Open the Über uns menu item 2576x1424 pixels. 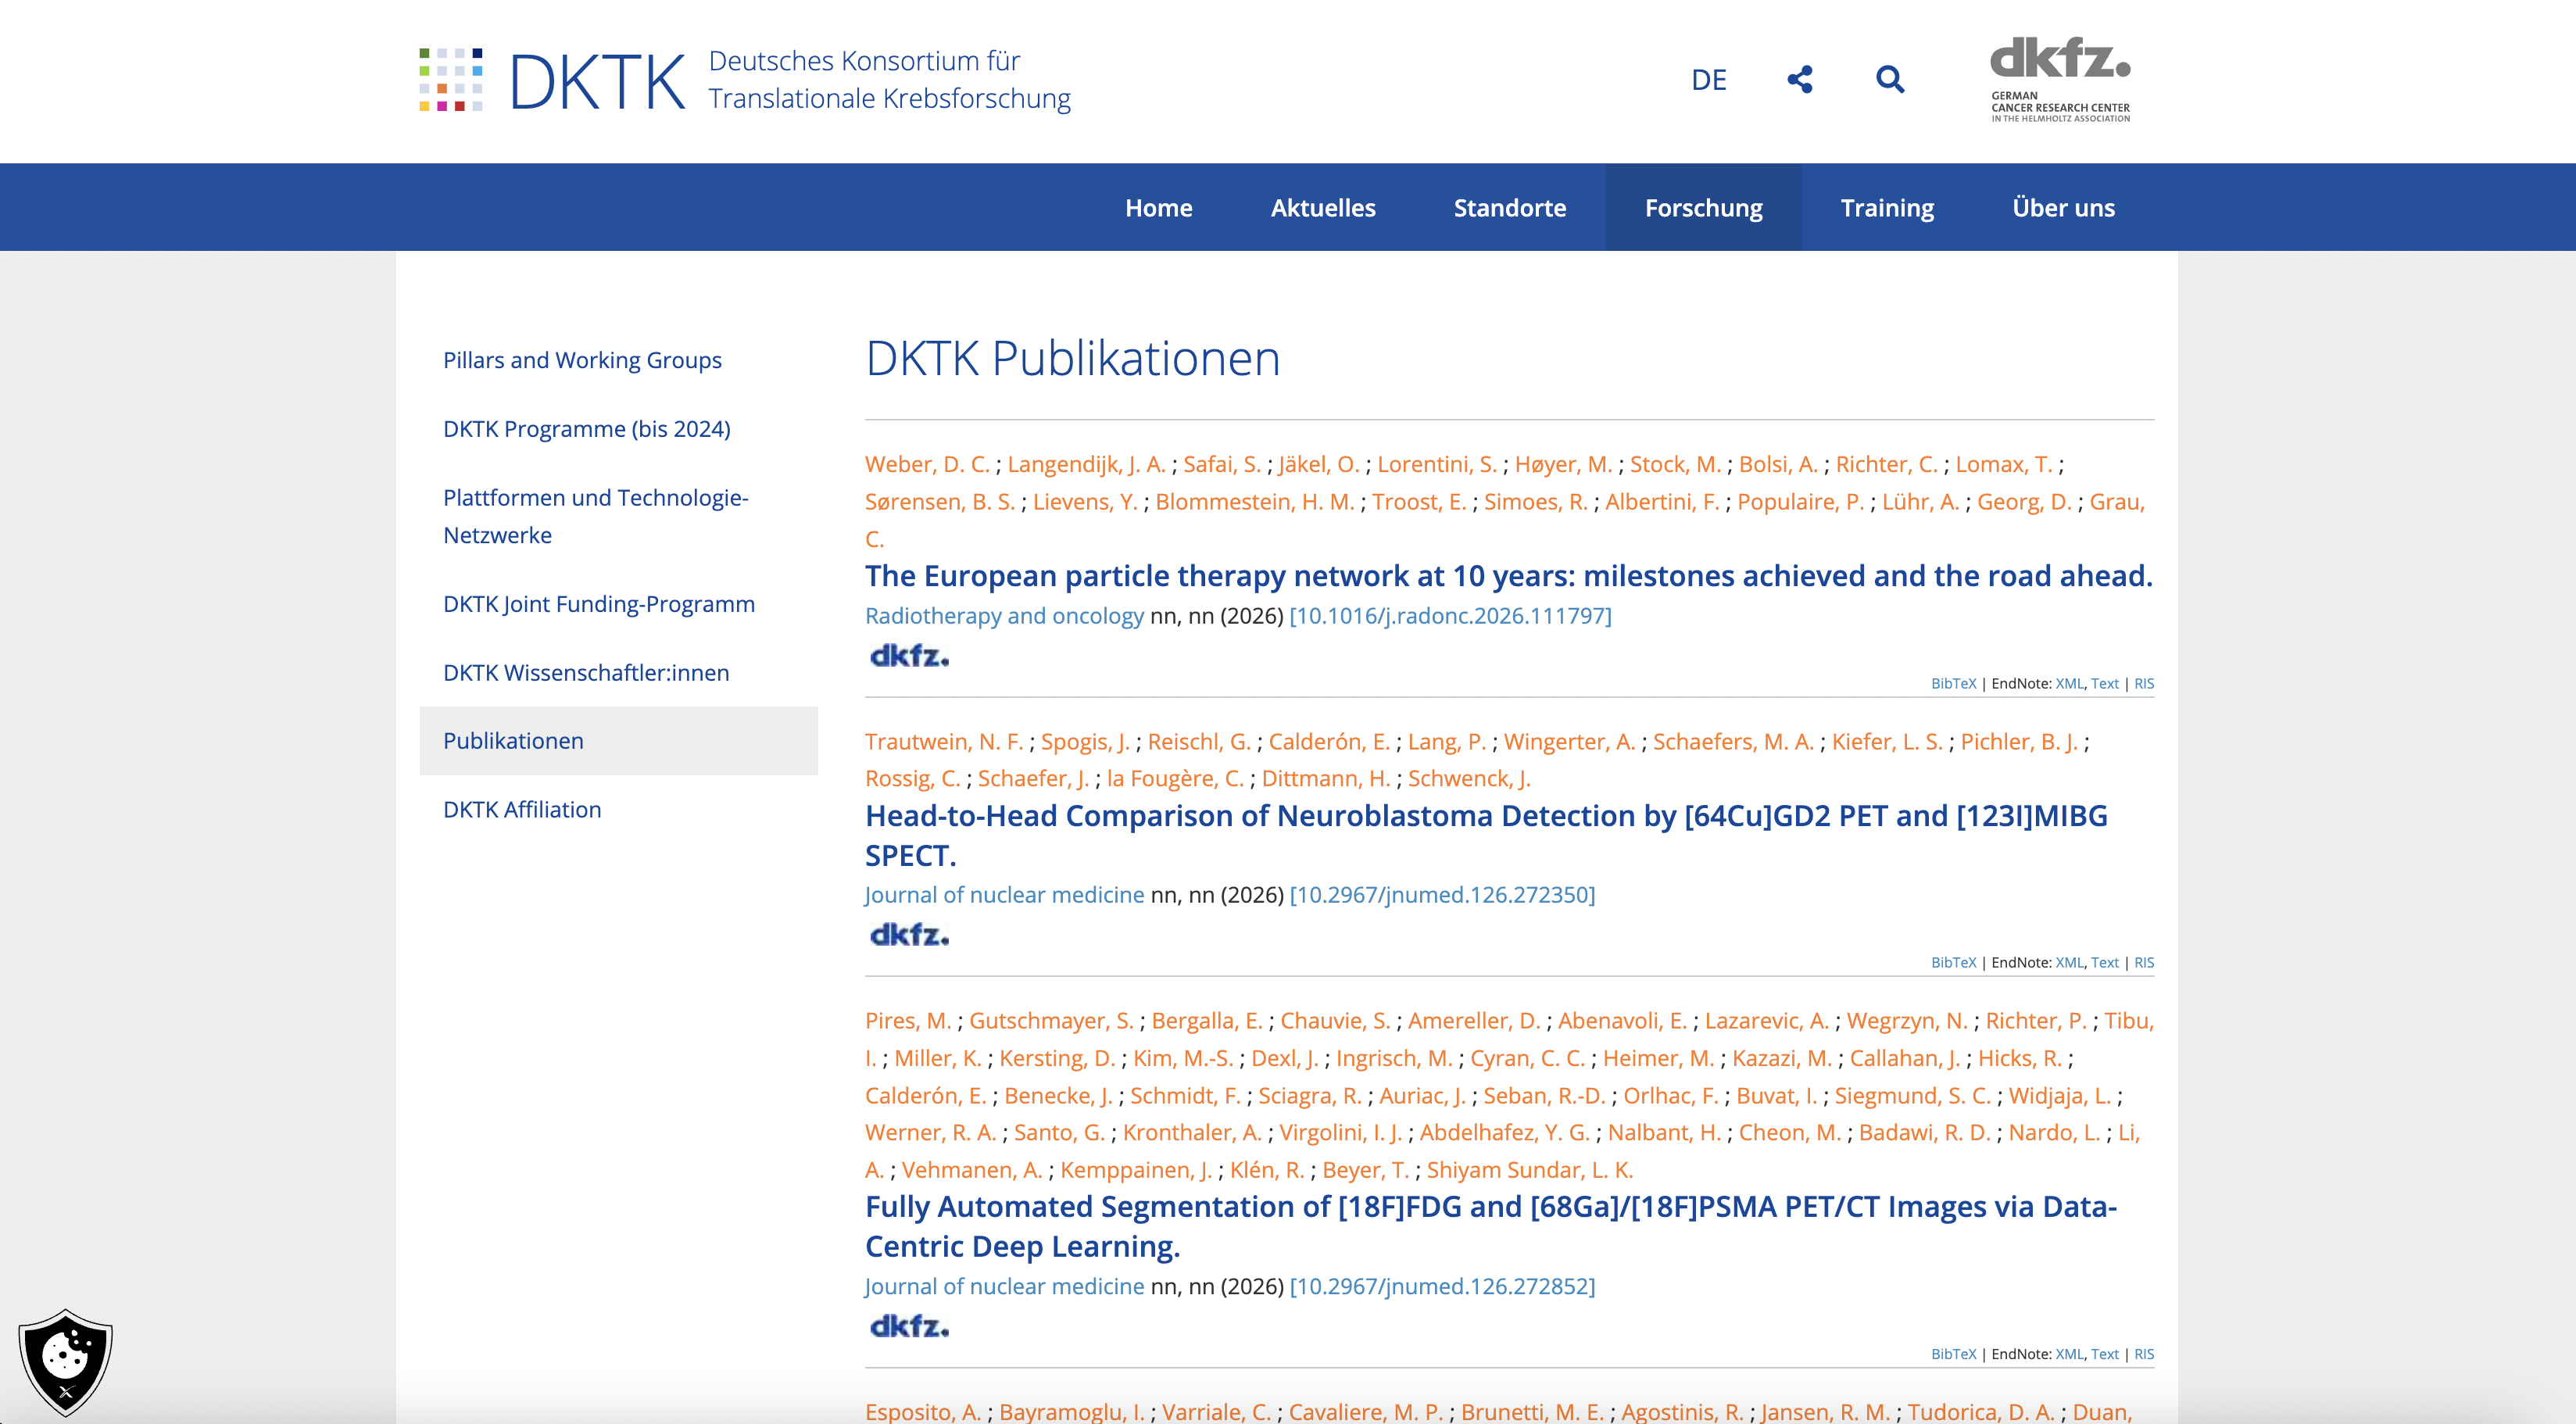tap(2063, 207)
